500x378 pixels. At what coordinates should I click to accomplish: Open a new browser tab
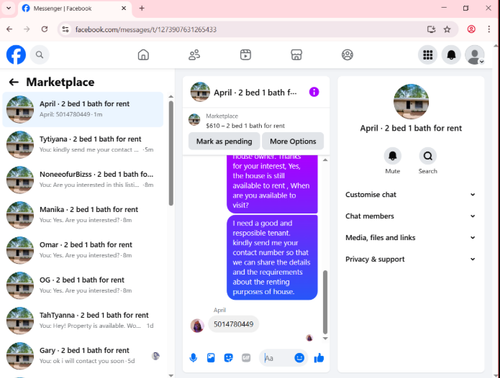click(x=142, y=8)
